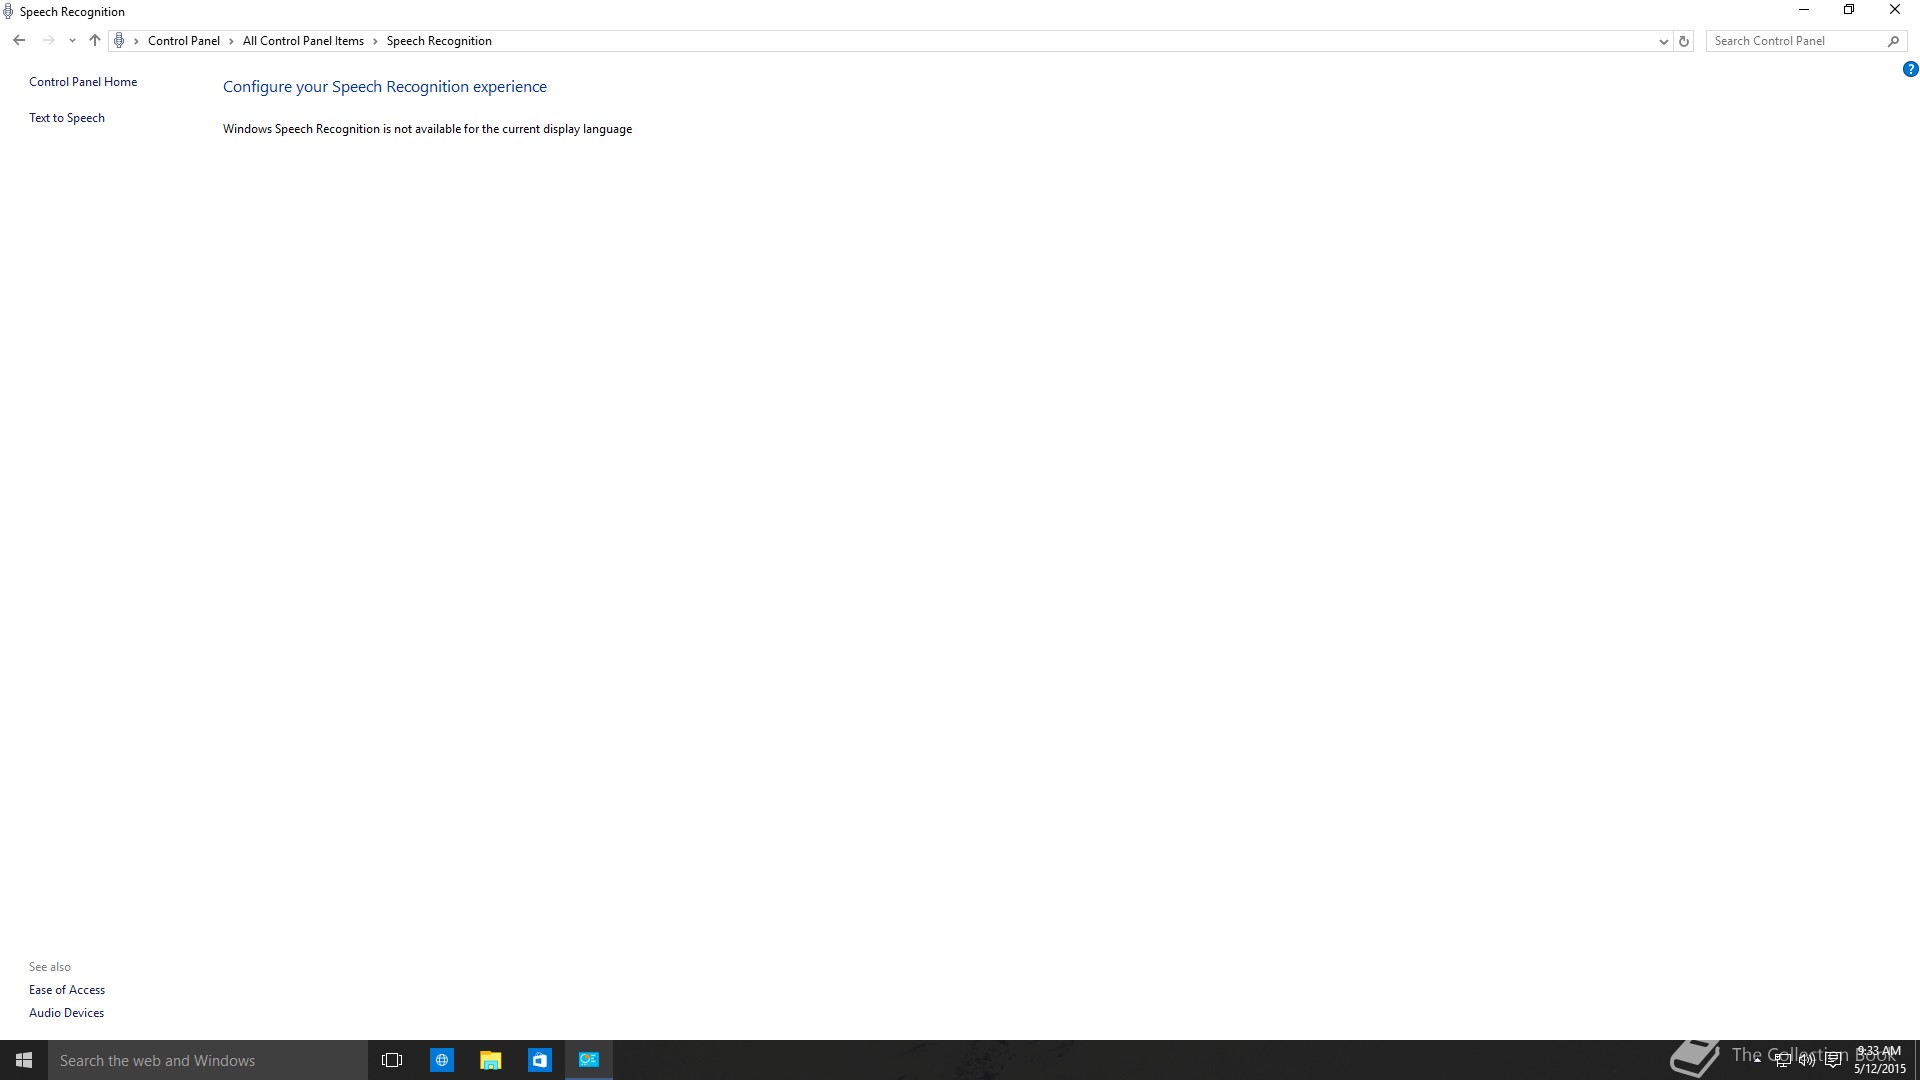Expand chevron before Control Panel breadcrumb
The height and width of the screenshot is (1080, 1920).
[x=137, y=41]
